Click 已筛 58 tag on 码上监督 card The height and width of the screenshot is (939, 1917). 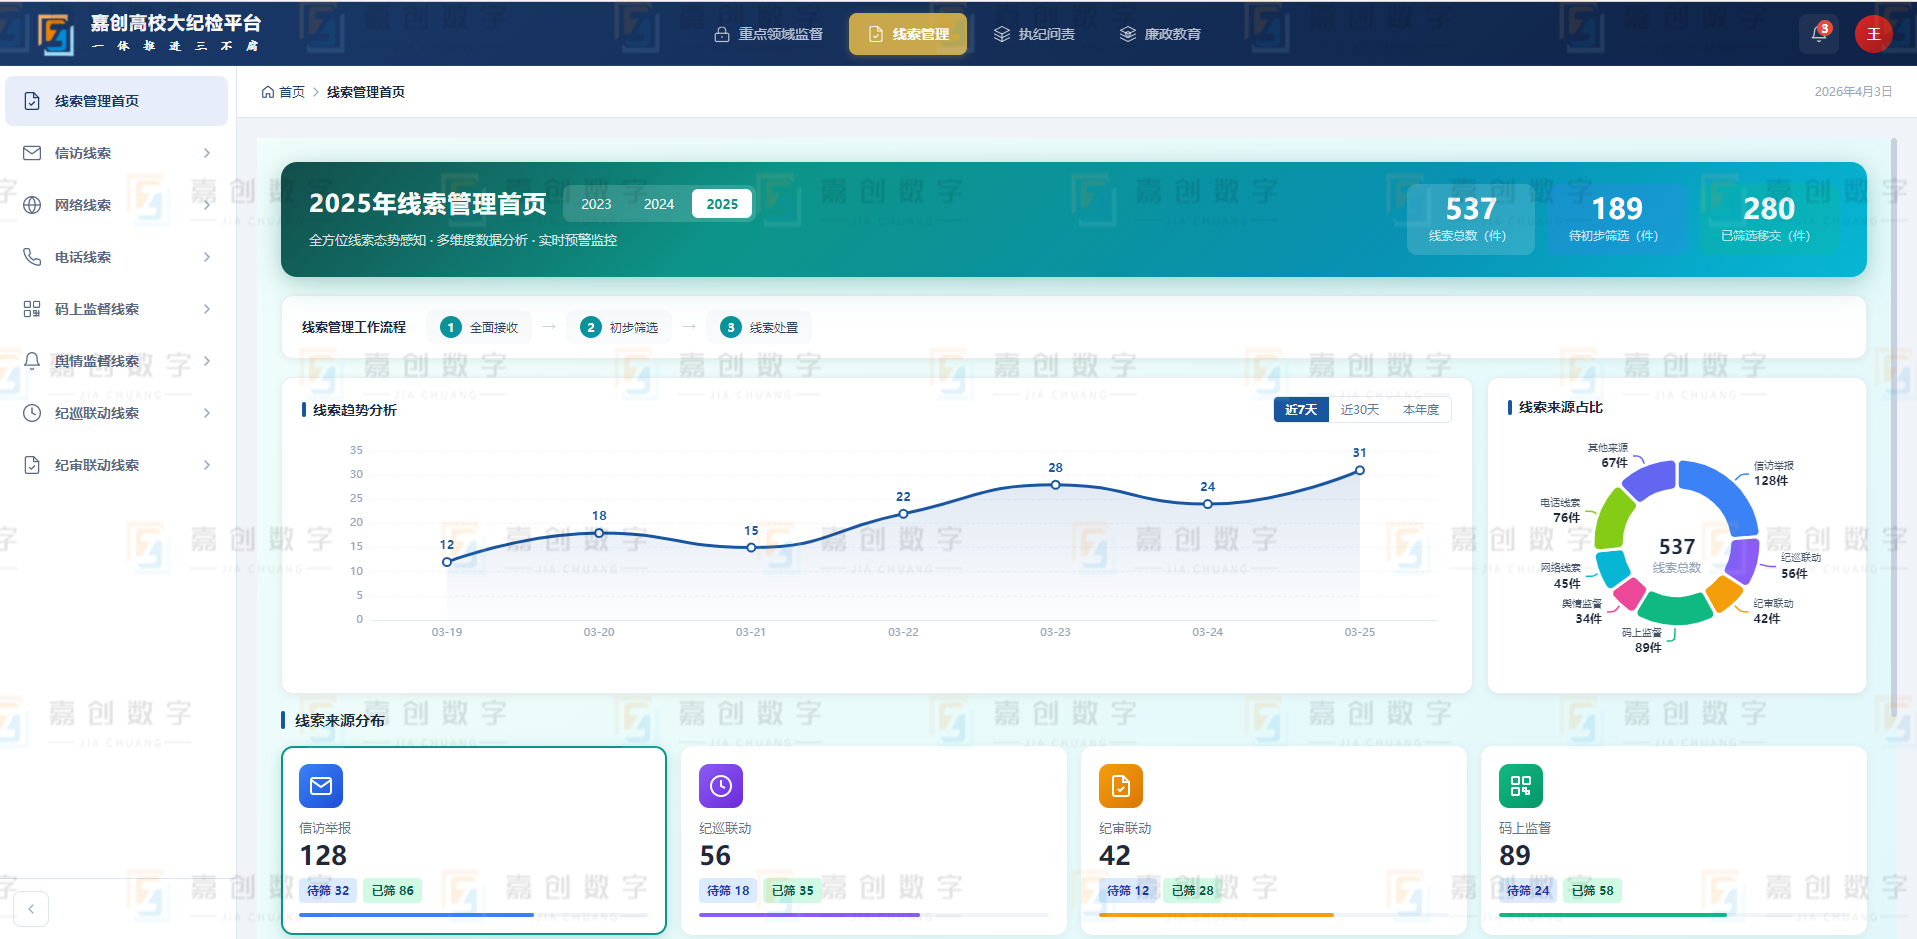pyautogui.click(x=1592, y=890)
